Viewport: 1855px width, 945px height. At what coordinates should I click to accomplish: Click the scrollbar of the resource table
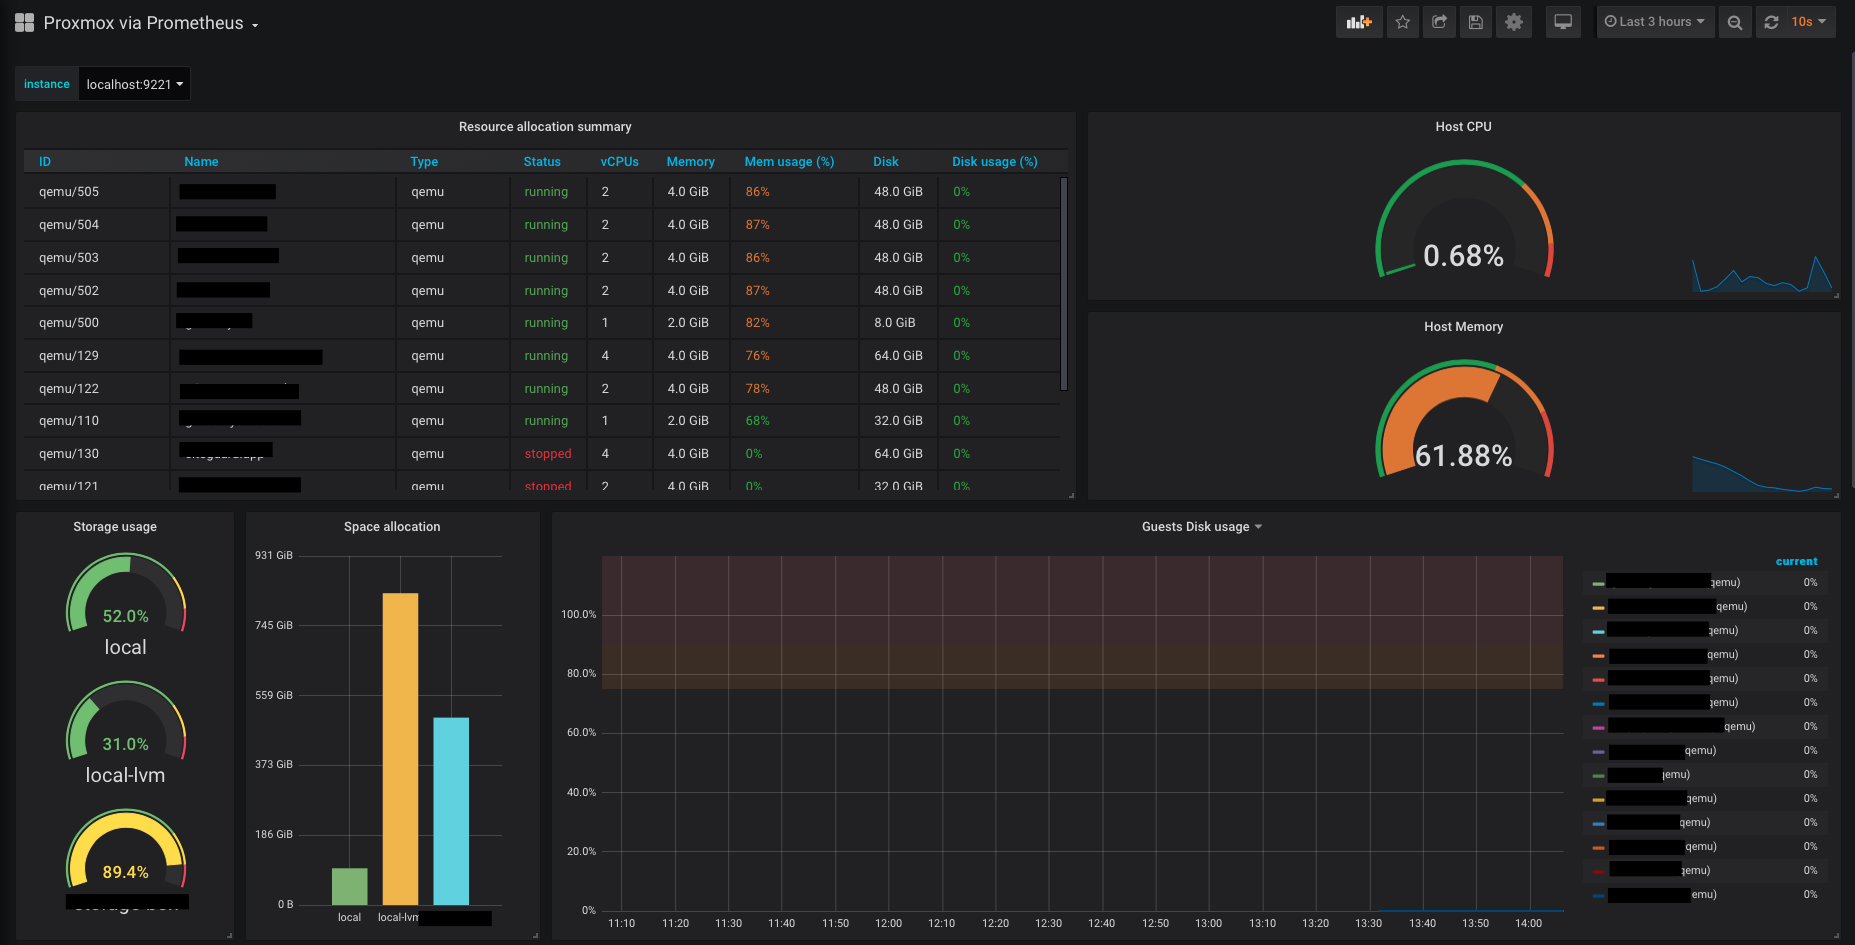[1064, 284]
